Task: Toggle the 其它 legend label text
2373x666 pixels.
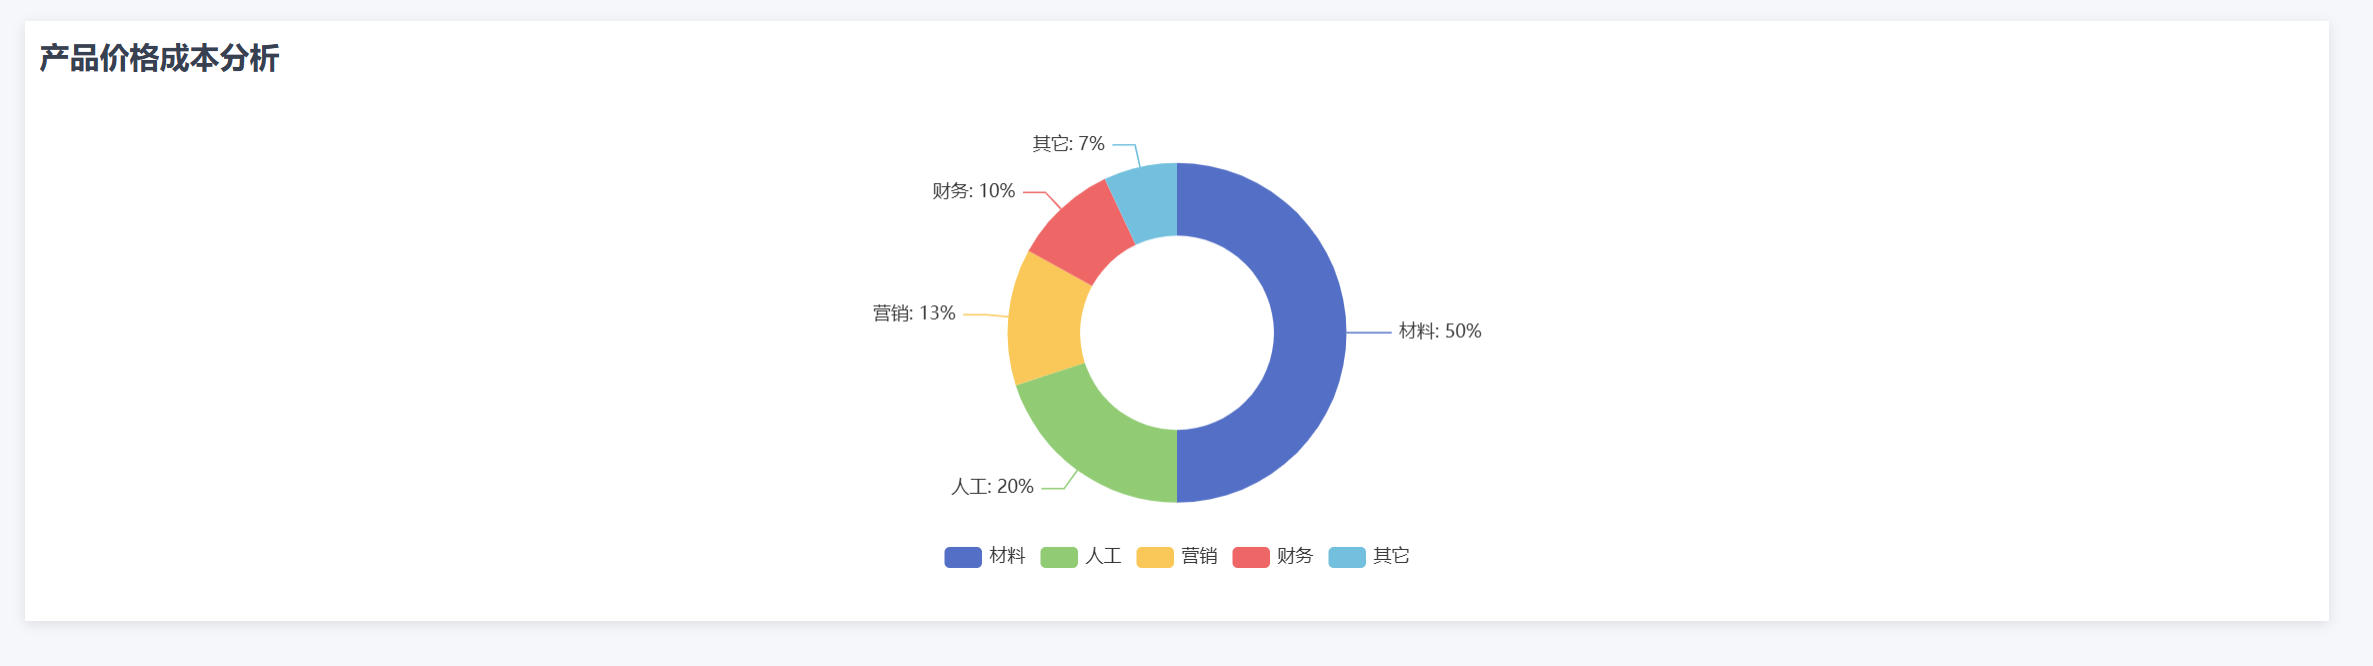Action: click(x=1391, y=556)
